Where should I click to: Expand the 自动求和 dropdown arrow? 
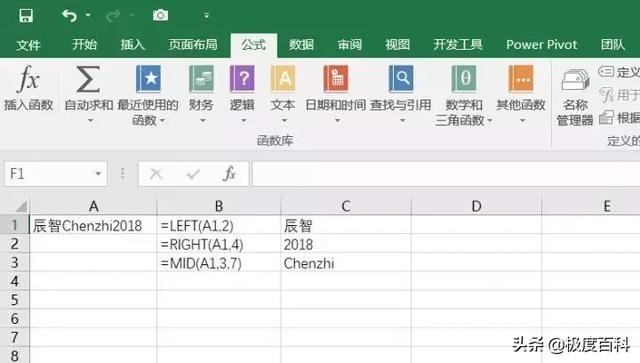(x=91, y=120)
